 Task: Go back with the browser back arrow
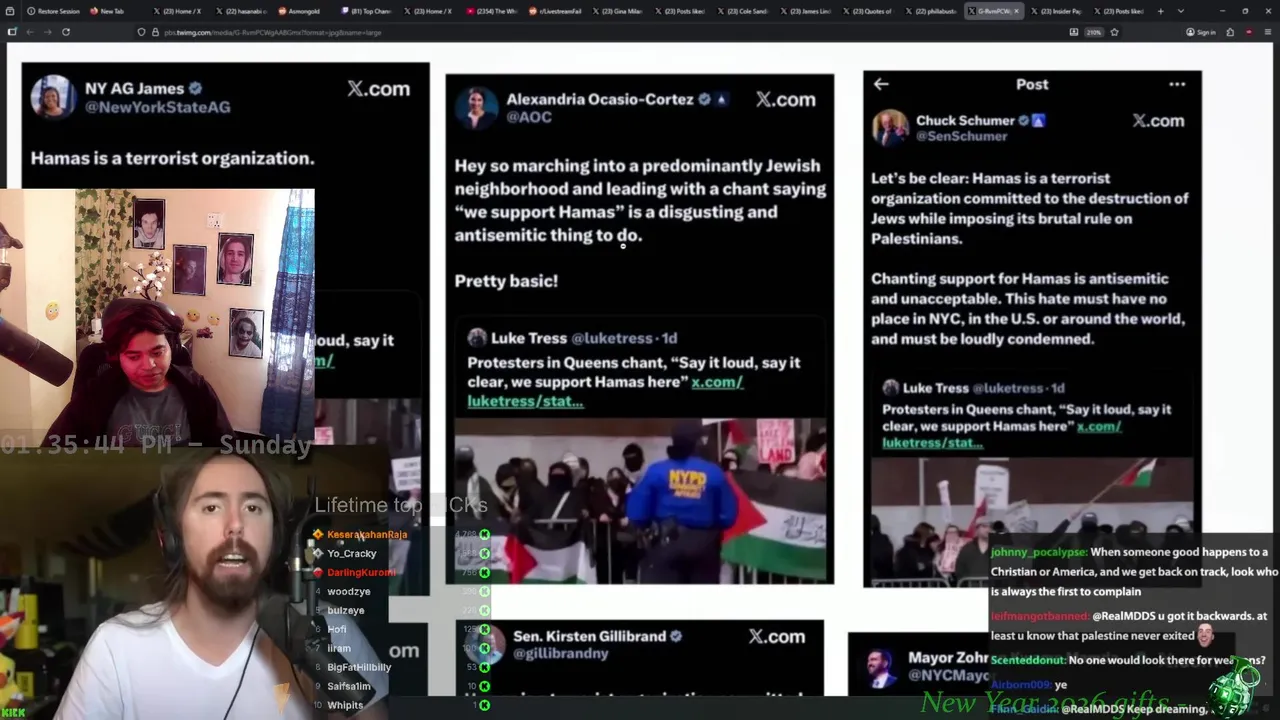[29, 32]
